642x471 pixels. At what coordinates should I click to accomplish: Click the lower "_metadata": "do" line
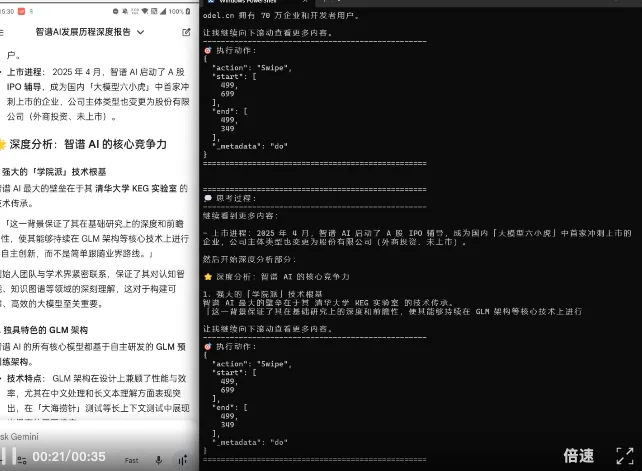point(250,442)
